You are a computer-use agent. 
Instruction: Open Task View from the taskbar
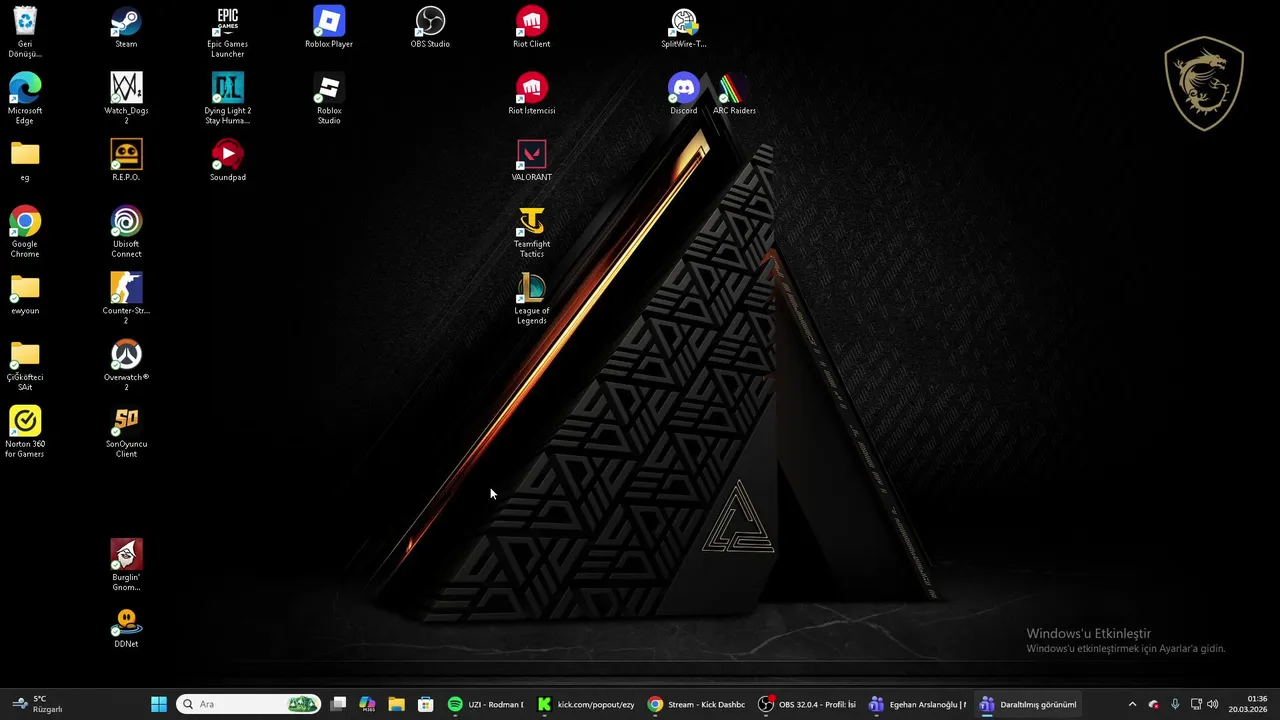tap(339, 704)
